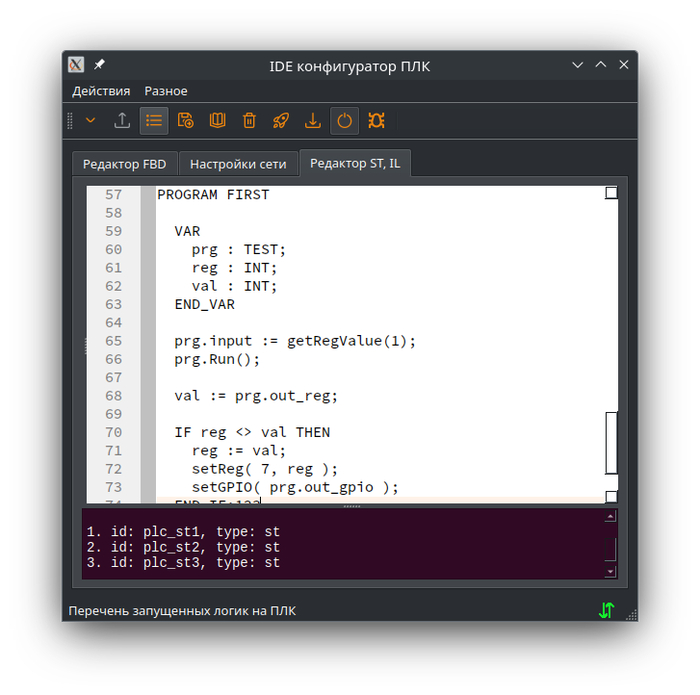Switch to the Редактор FBD tab
The image size is (700, 695).
tap(125, 164)
